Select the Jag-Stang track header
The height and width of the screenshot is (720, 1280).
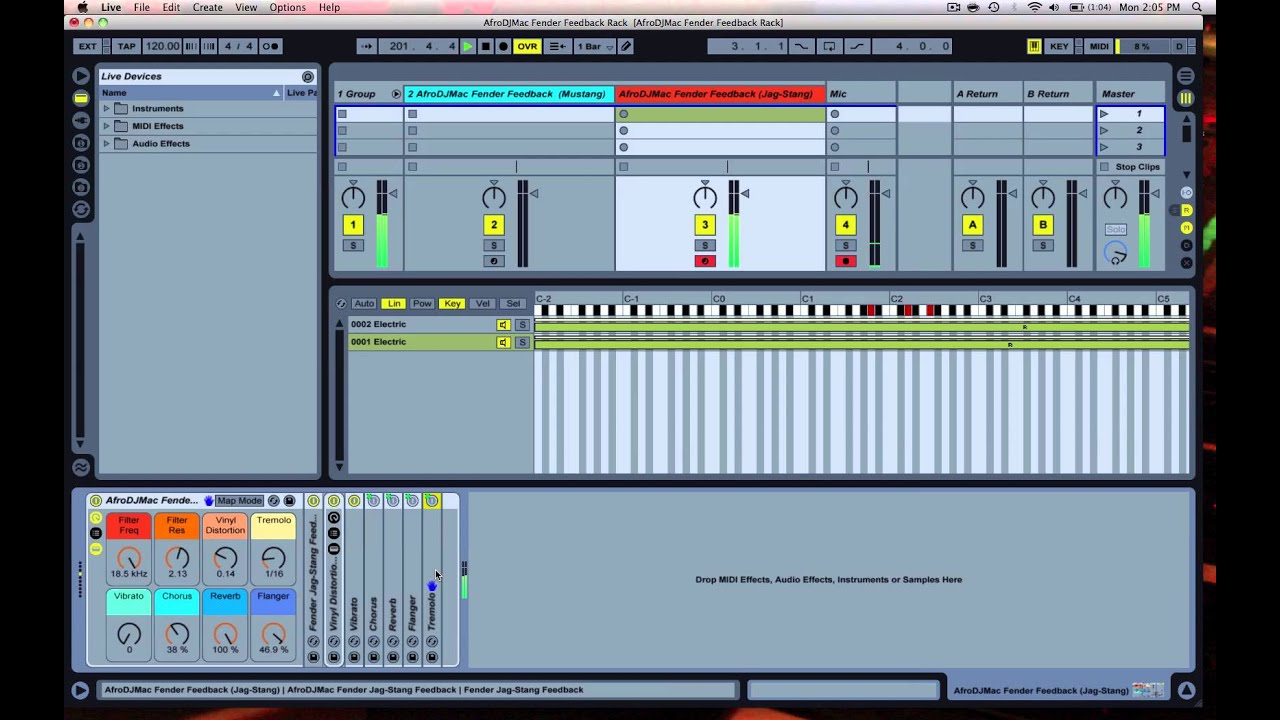(x=720, y=94)
